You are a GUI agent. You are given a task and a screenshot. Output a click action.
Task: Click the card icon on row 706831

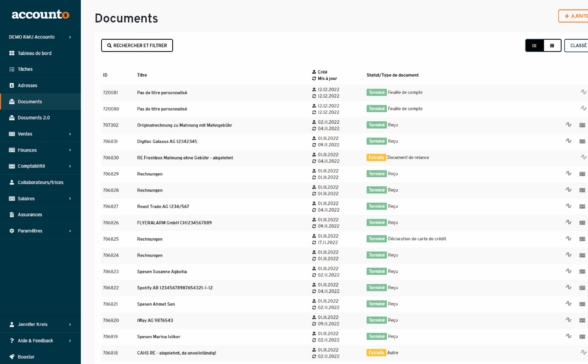pos(582,141)
